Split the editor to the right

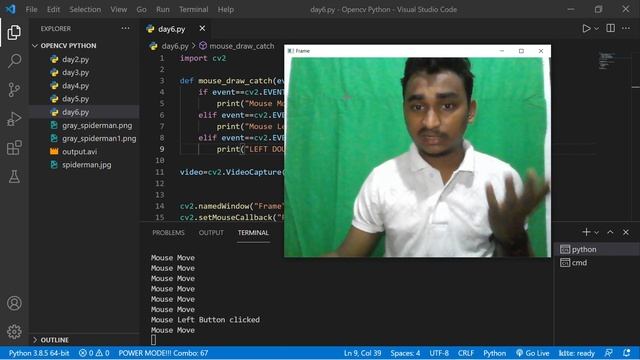(x=611, y=28)
